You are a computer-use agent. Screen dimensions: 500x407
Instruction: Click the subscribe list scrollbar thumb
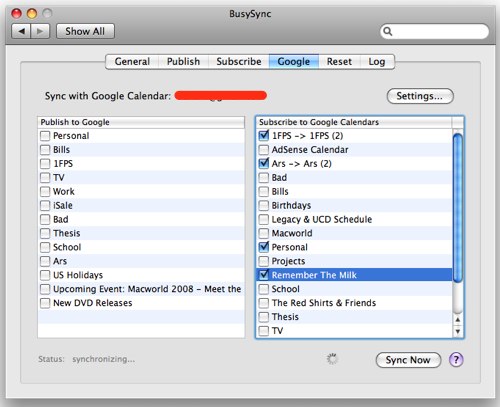point(458,207)
